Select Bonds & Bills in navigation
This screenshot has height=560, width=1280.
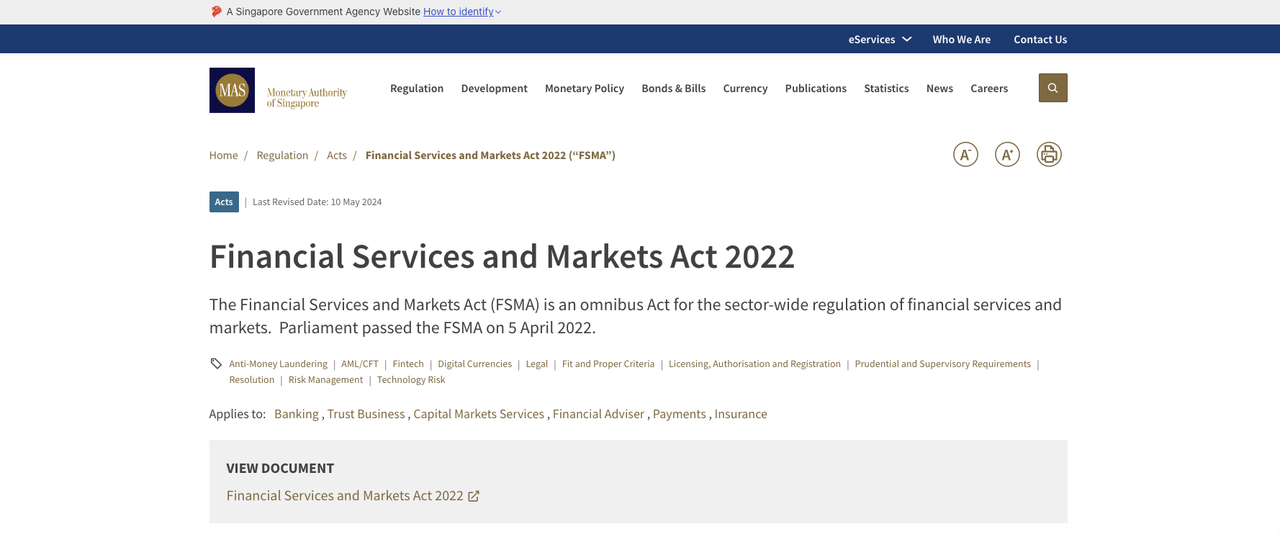pyautogui.click(x=673, y=88)
